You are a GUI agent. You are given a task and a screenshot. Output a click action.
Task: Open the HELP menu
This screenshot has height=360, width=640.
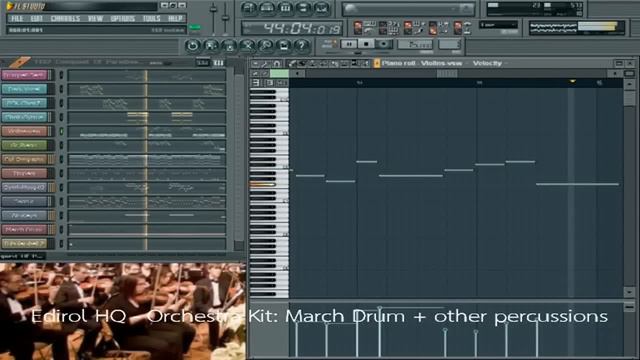[176, 18]
